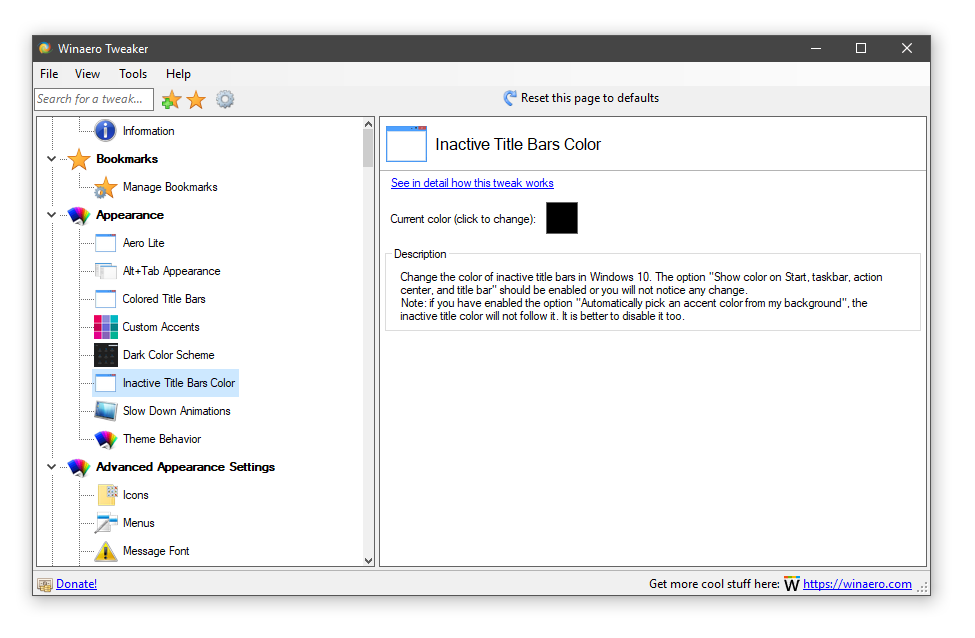Click the Aero Lite window icon

pos(105,243)
